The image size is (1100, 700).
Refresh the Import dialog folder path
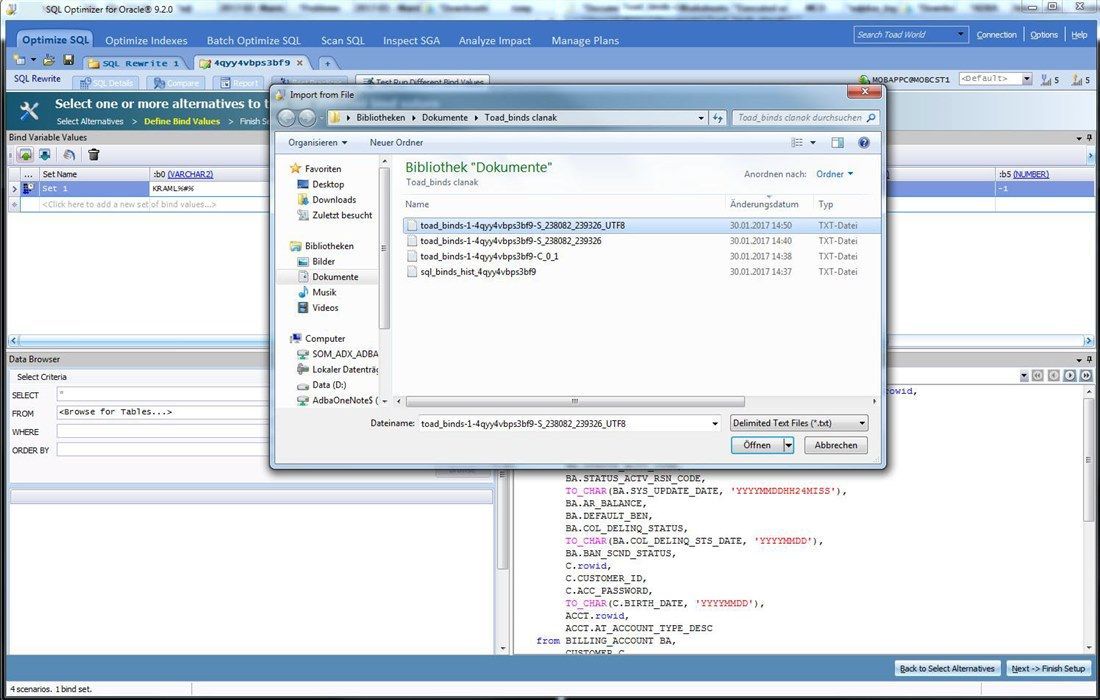pyautogui.click(x=718, y=118)
